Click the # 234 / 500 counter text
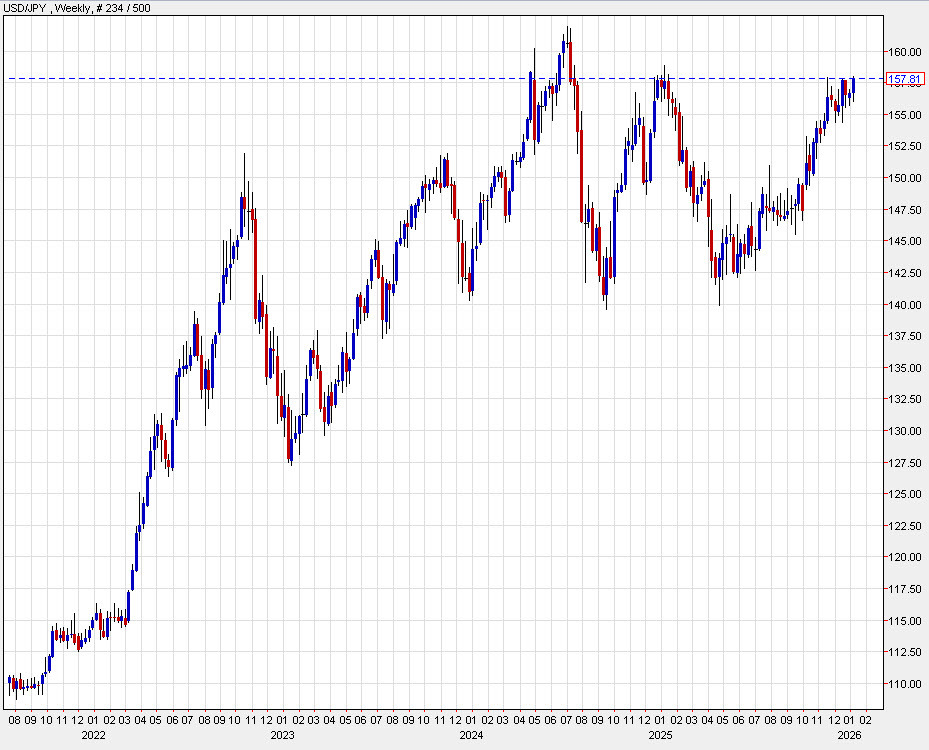929x750 pixels. tap(118, 9)
